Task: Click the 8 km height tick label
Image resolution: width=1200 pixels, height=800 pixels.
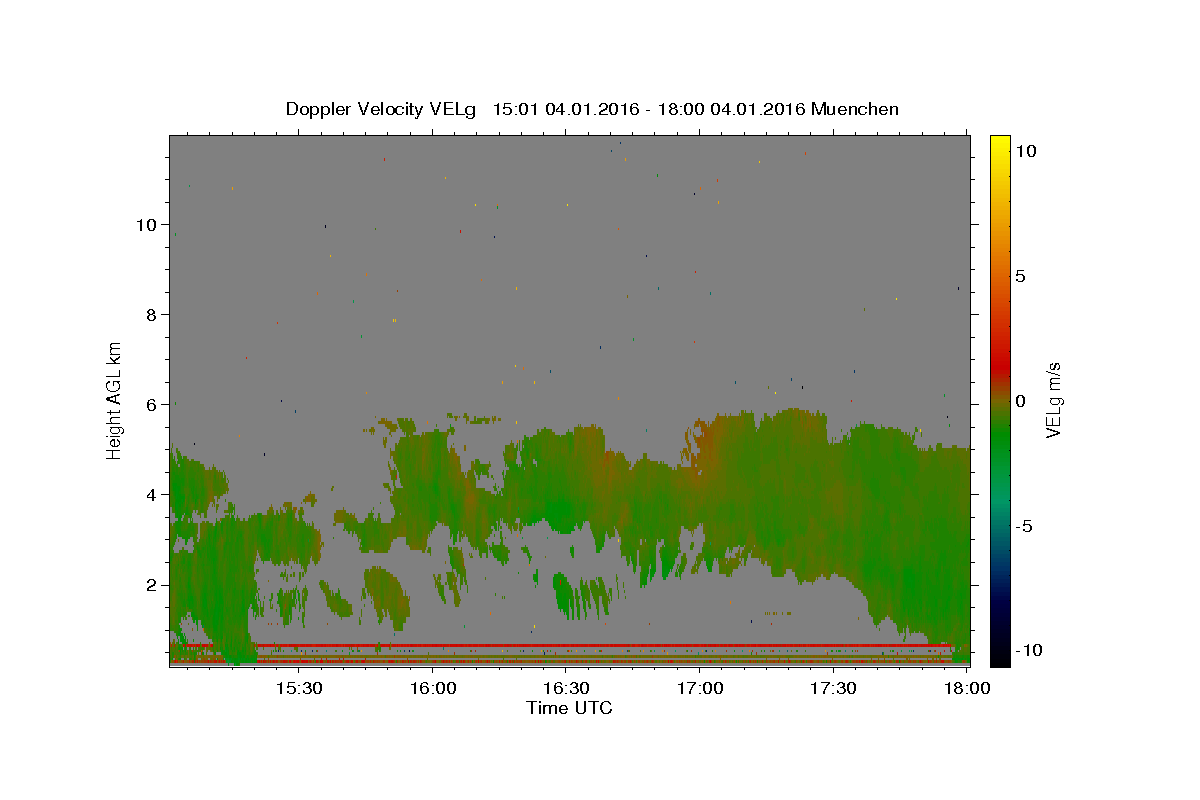Action: (152, 315)
